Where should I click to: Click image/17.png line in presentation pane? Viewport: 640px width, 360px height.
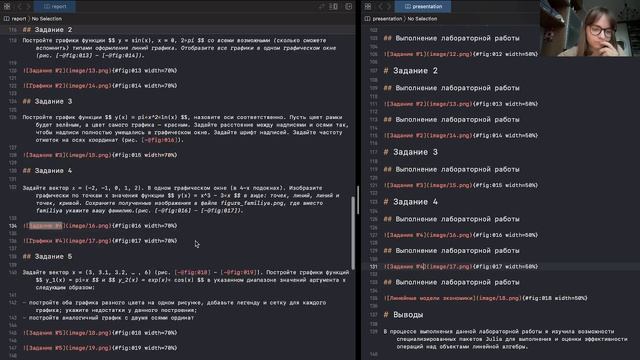point(461,267)
